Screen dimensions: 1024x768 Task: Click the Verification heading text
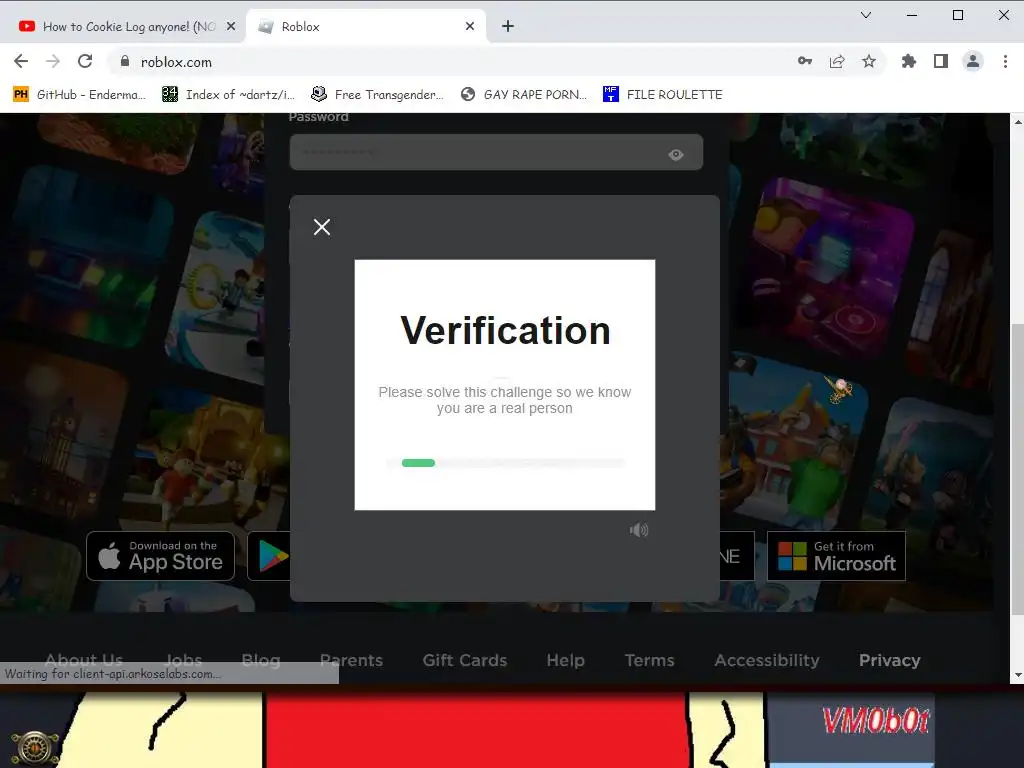pos(505,330)
